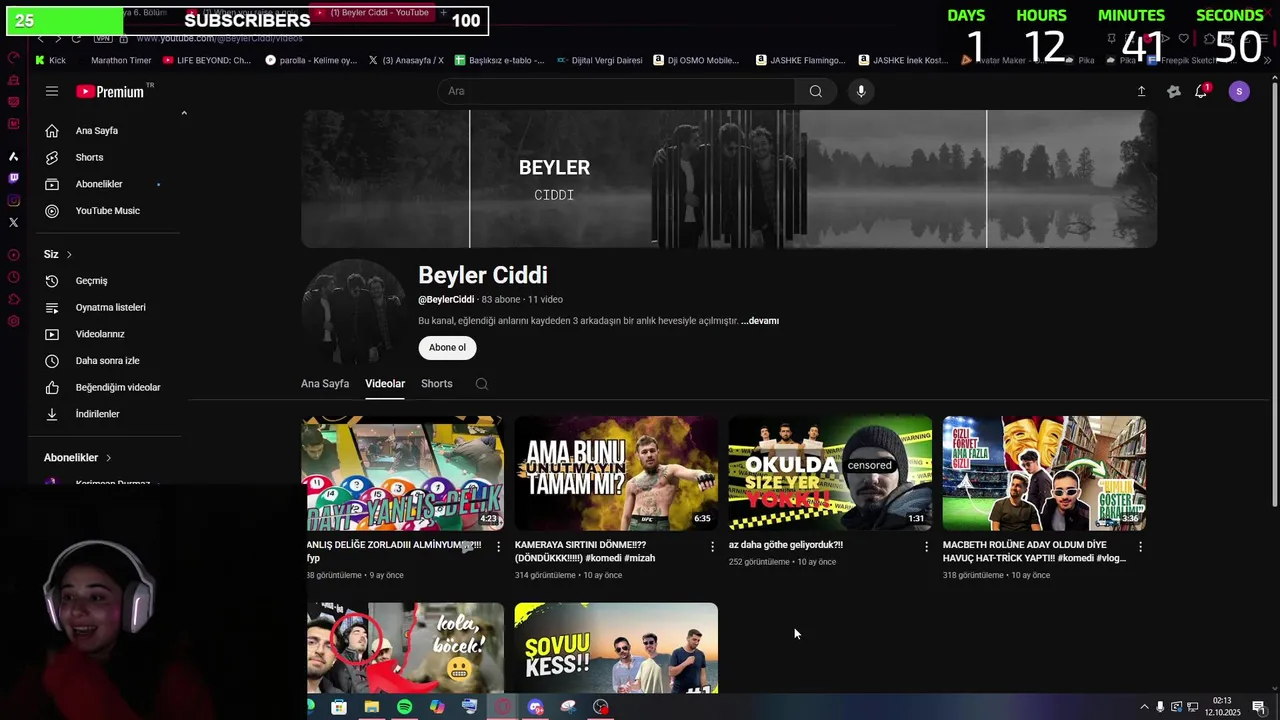Search within channel magnifier icon
The width and height of the screenshot is (1280, 720).
[x=482, y=384]
